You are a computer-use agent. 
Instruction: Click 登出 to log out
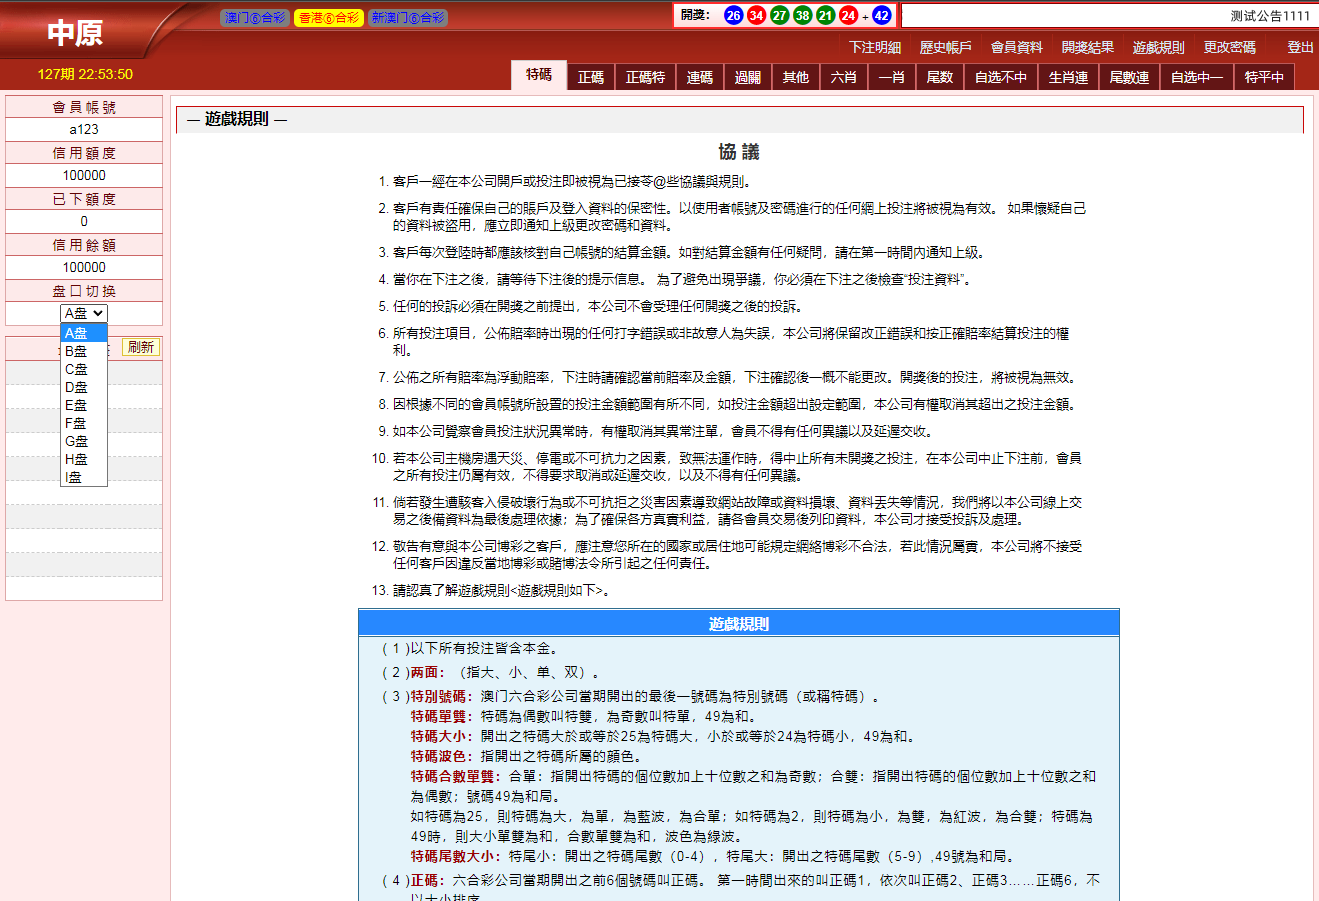point(1300,47)
